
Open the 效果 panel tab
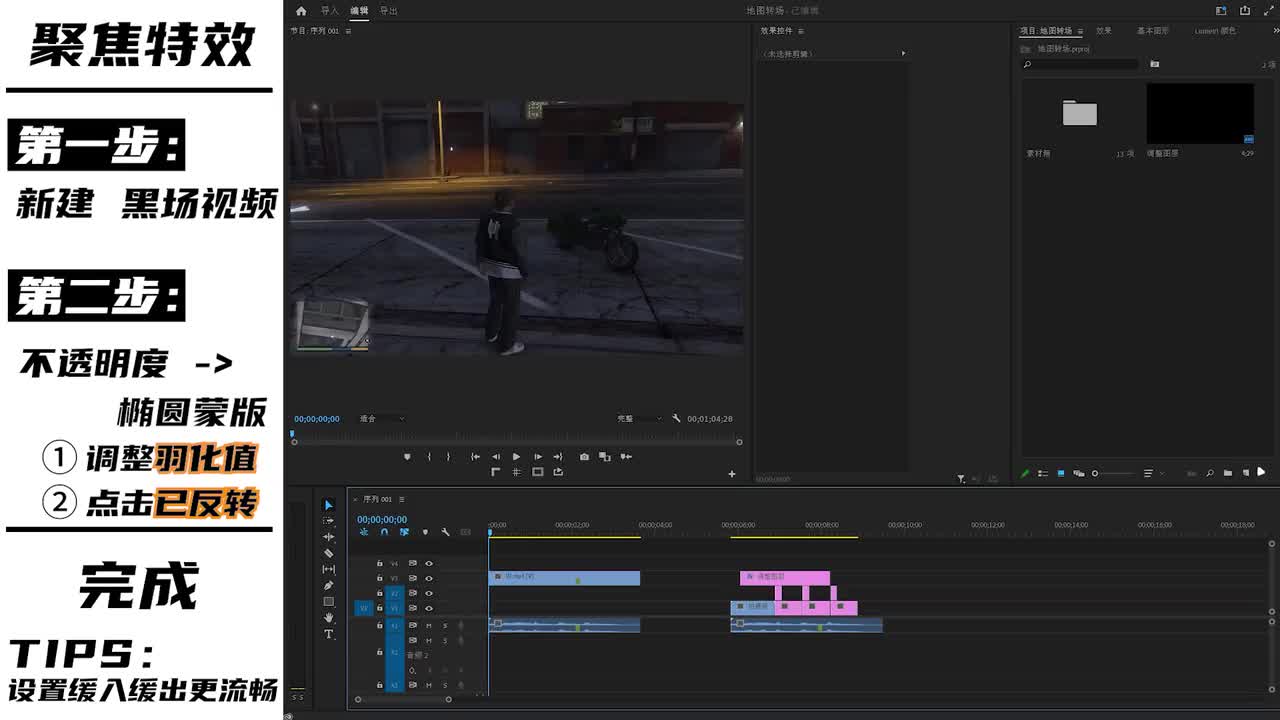coord(1104,31)
